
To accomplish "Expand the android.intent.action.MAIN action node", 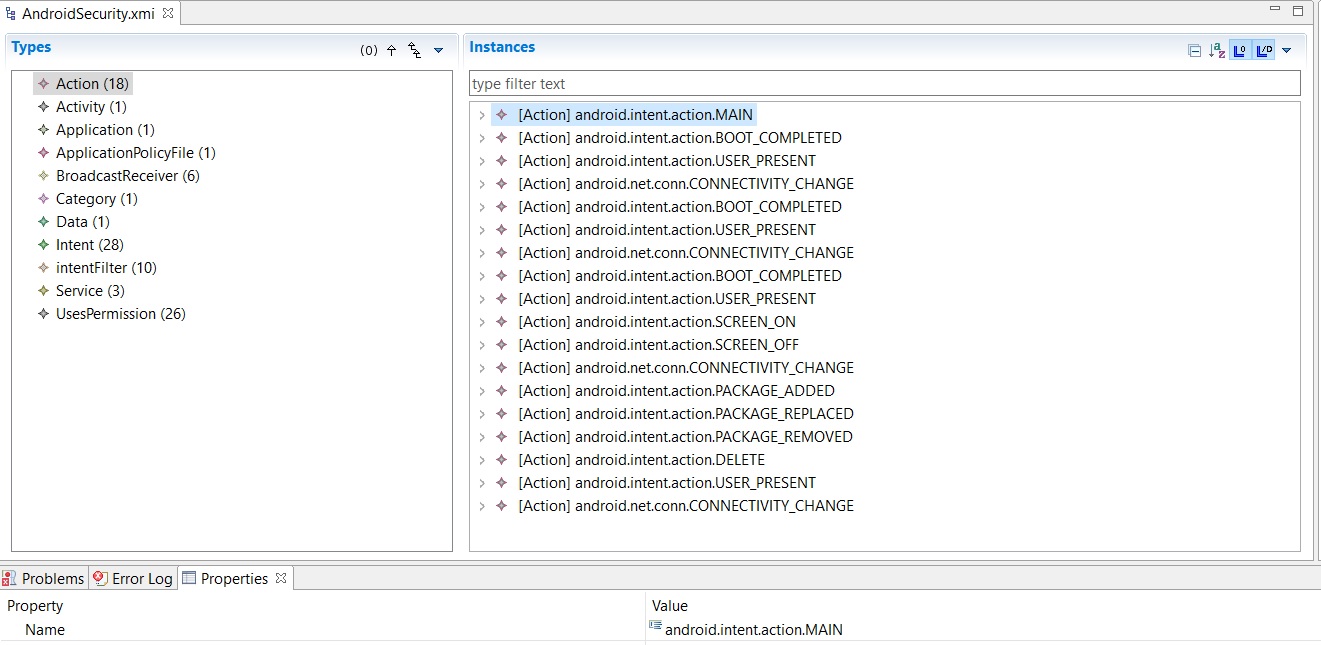I will pos(482,115).
